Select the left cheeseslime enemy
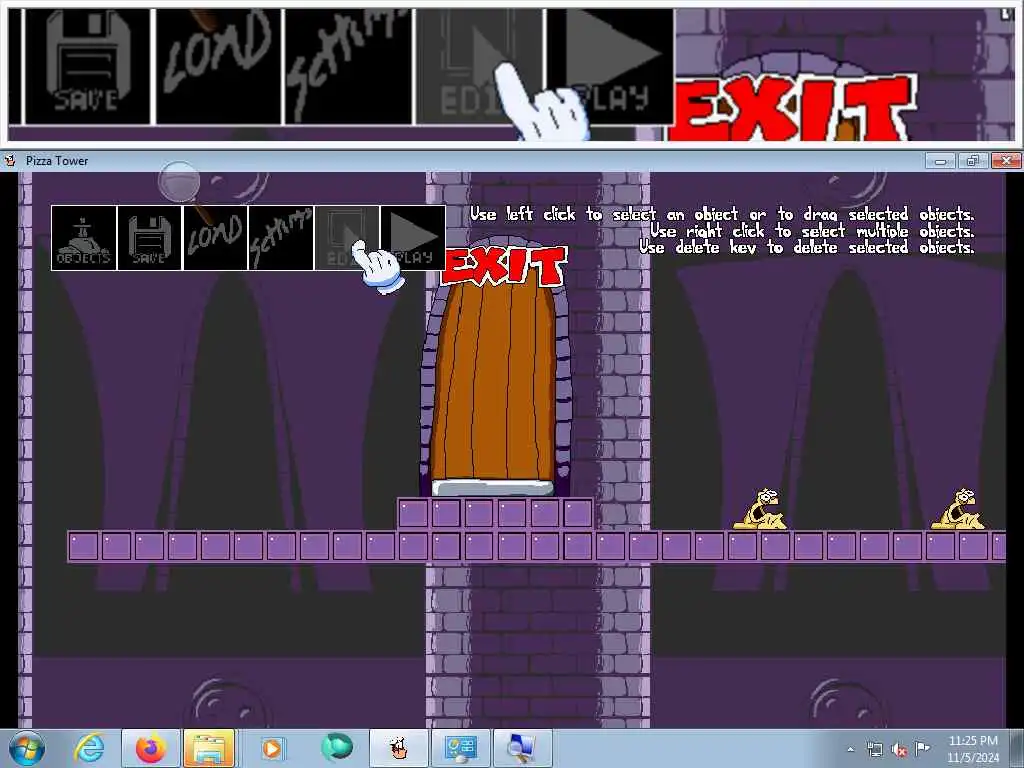This screenshot has height=768, width=1024. [760, 509]
